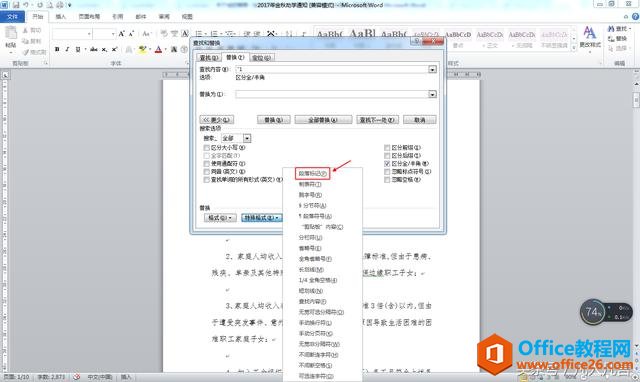Viewport: 640px width, 382px height.
Task: Open the font name dropdown in the ribbon
Action: [89, 34]
